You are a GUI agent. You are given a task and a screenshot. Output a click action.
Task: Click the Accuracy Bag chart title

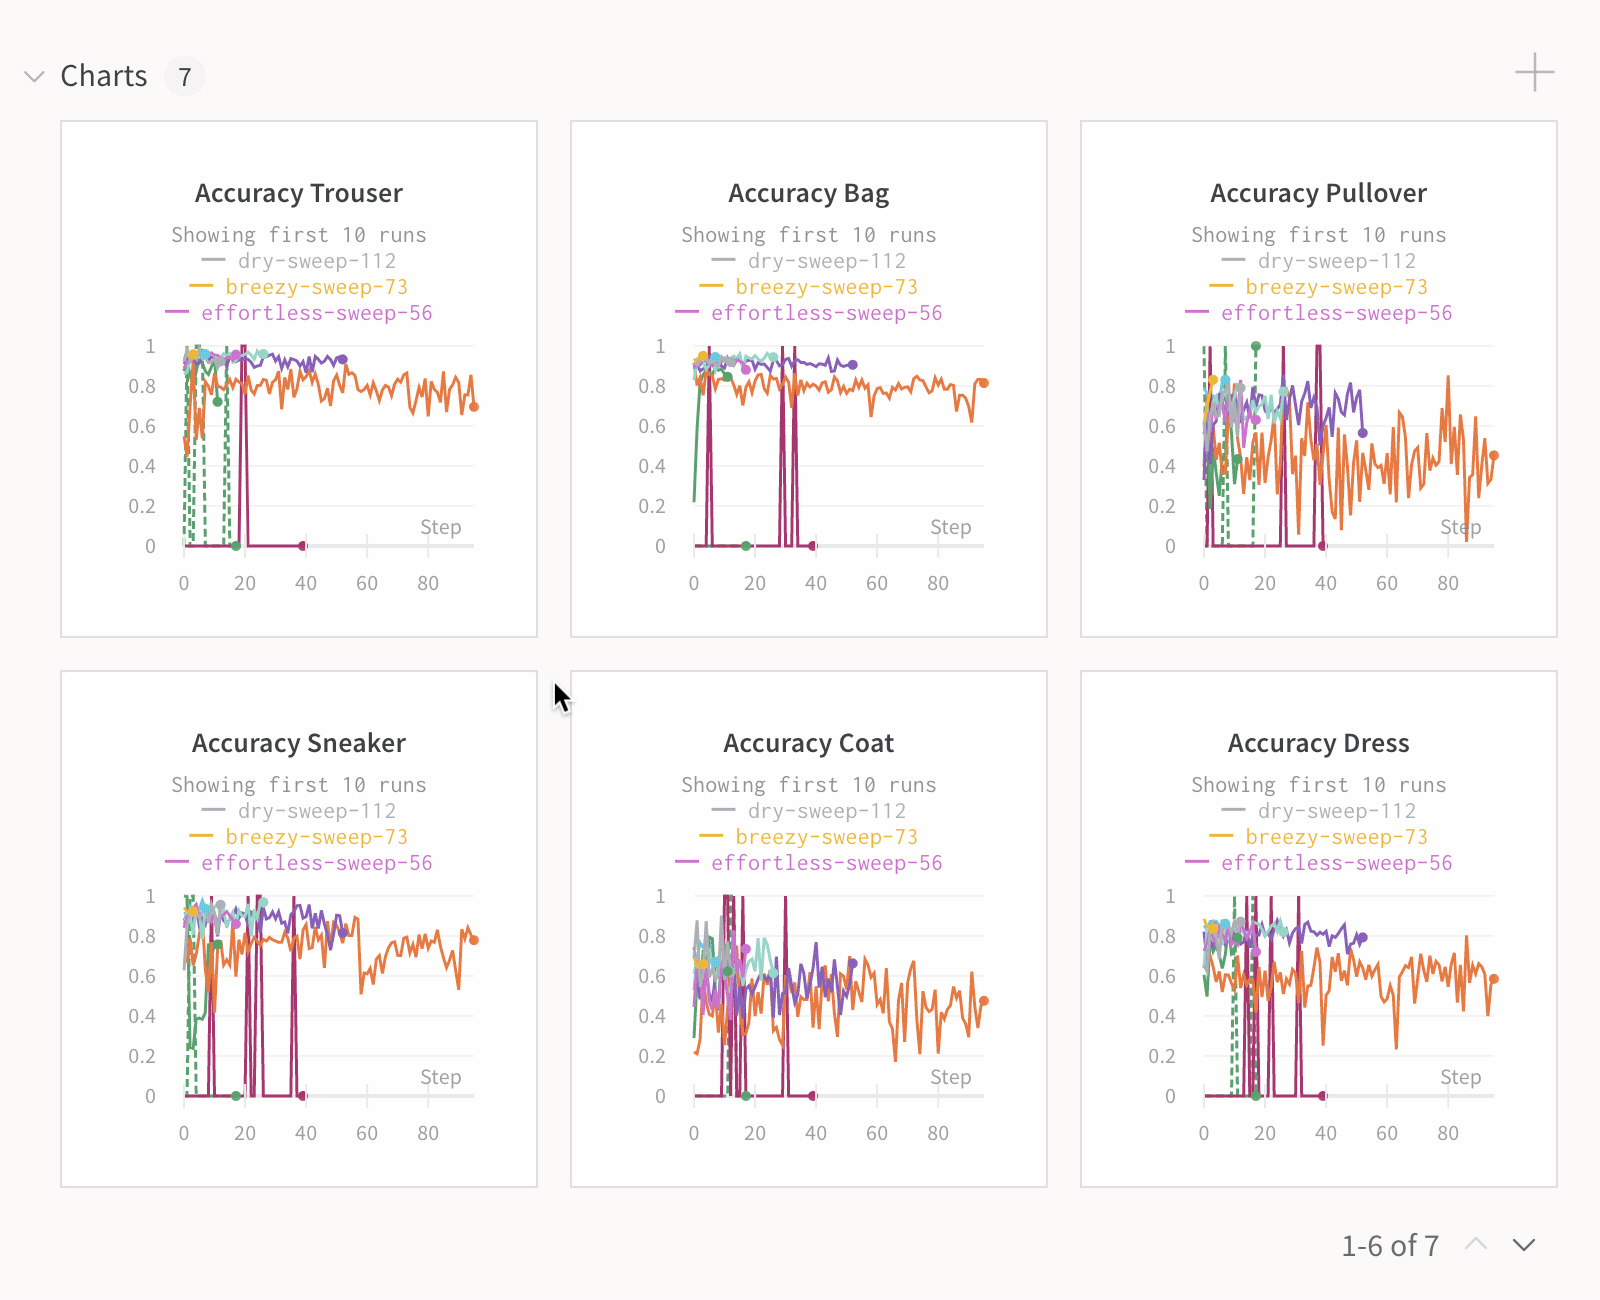(x=809, y=193)
